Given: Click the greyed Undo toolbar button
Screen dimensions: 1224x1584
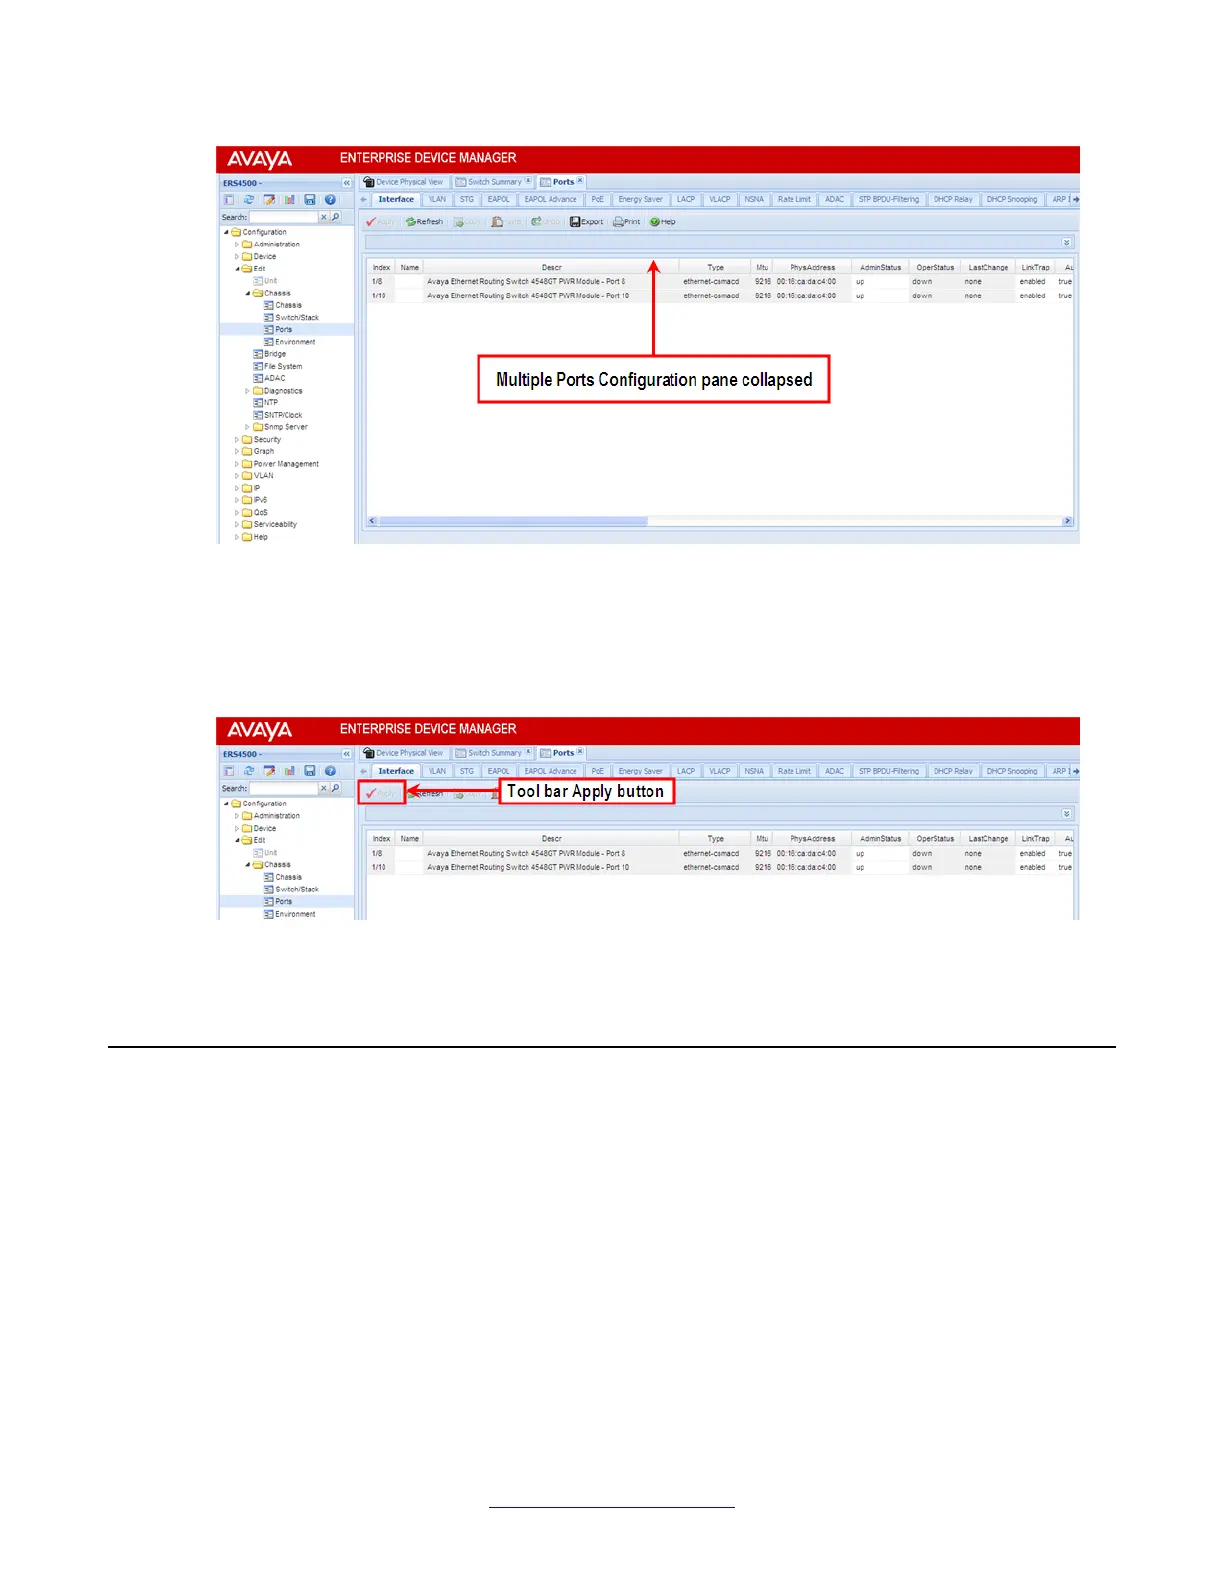Looking at the screenshot, I should (x=545, y=222).
